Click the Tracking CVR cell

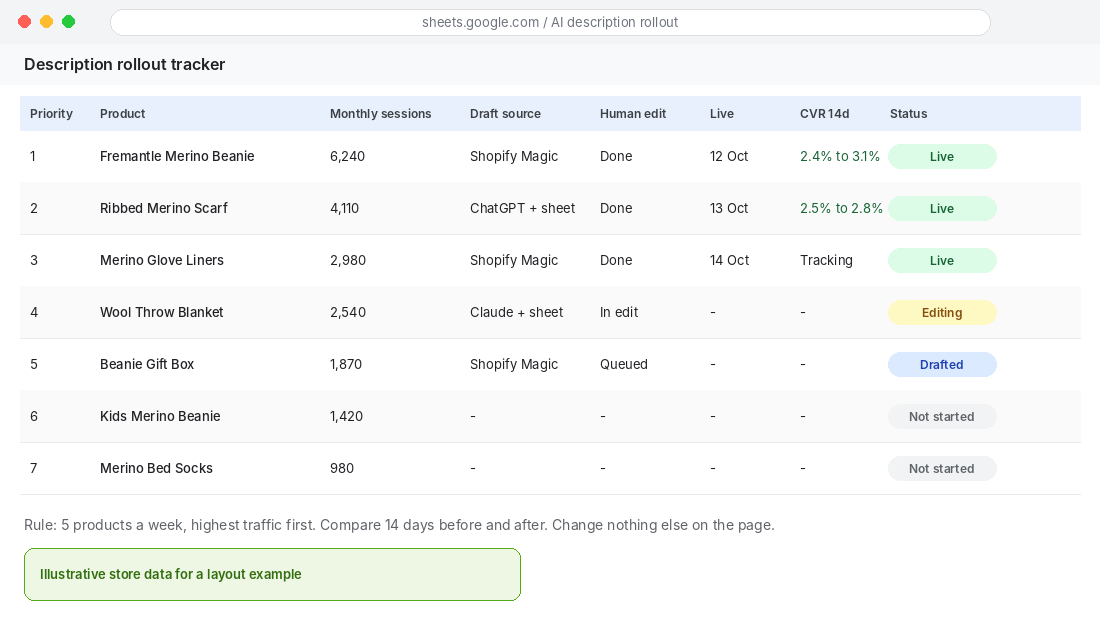tap(826, 260)
